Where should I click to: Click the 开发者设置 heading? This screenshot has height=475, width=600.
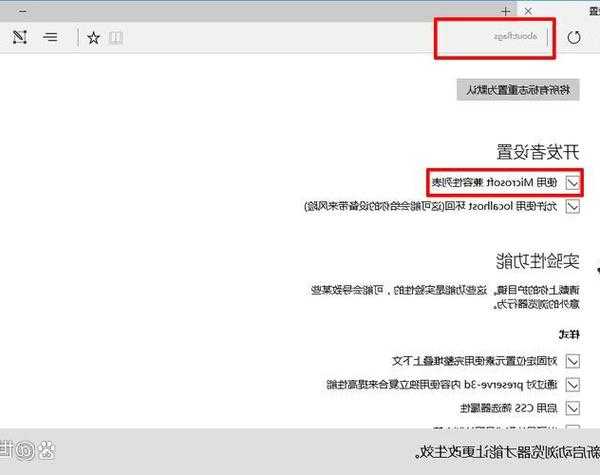click(x=538, y=152)
